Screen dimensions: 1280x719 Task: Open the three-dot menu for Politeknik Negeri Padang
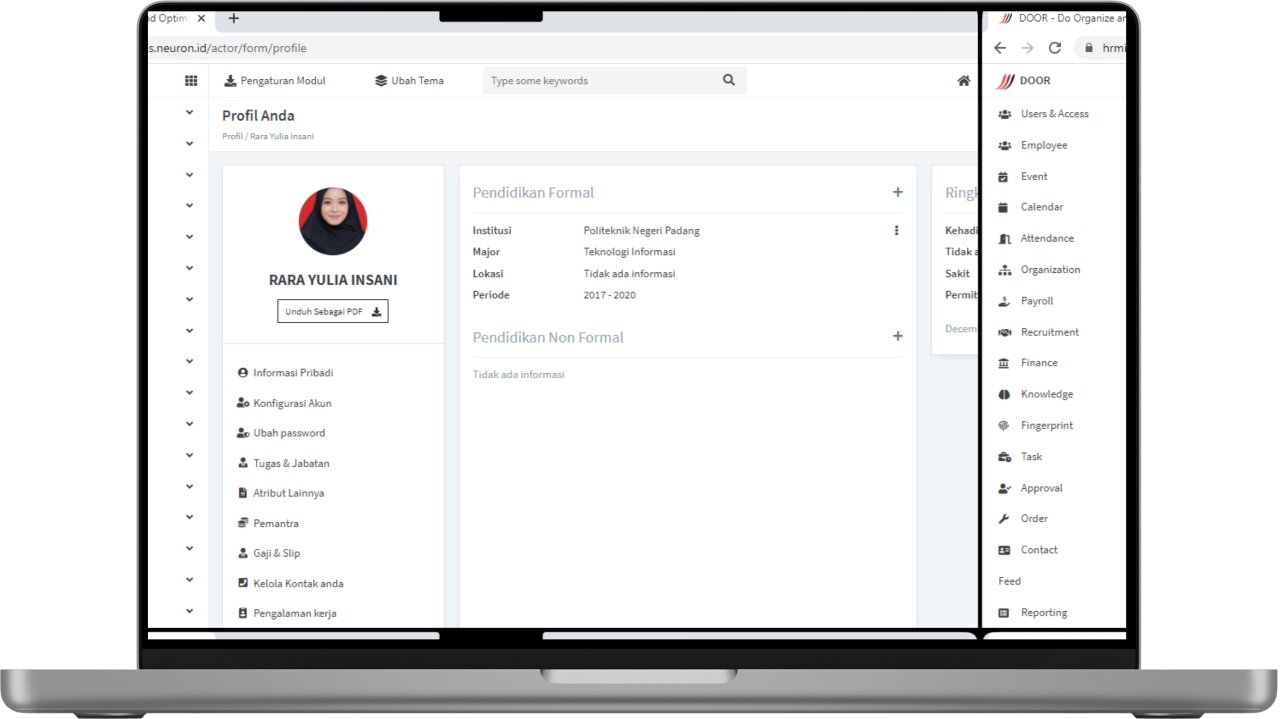coord(896,231)
